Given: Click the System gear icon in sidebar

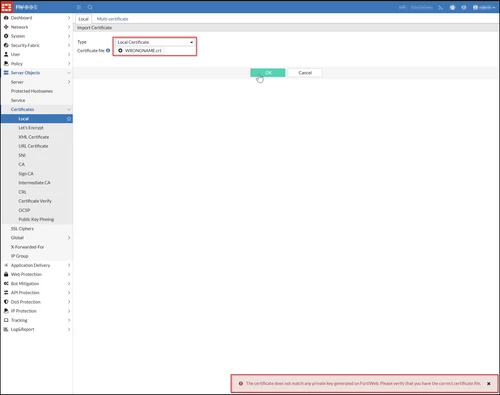Looking at the screenshot, I should point(6,36).
